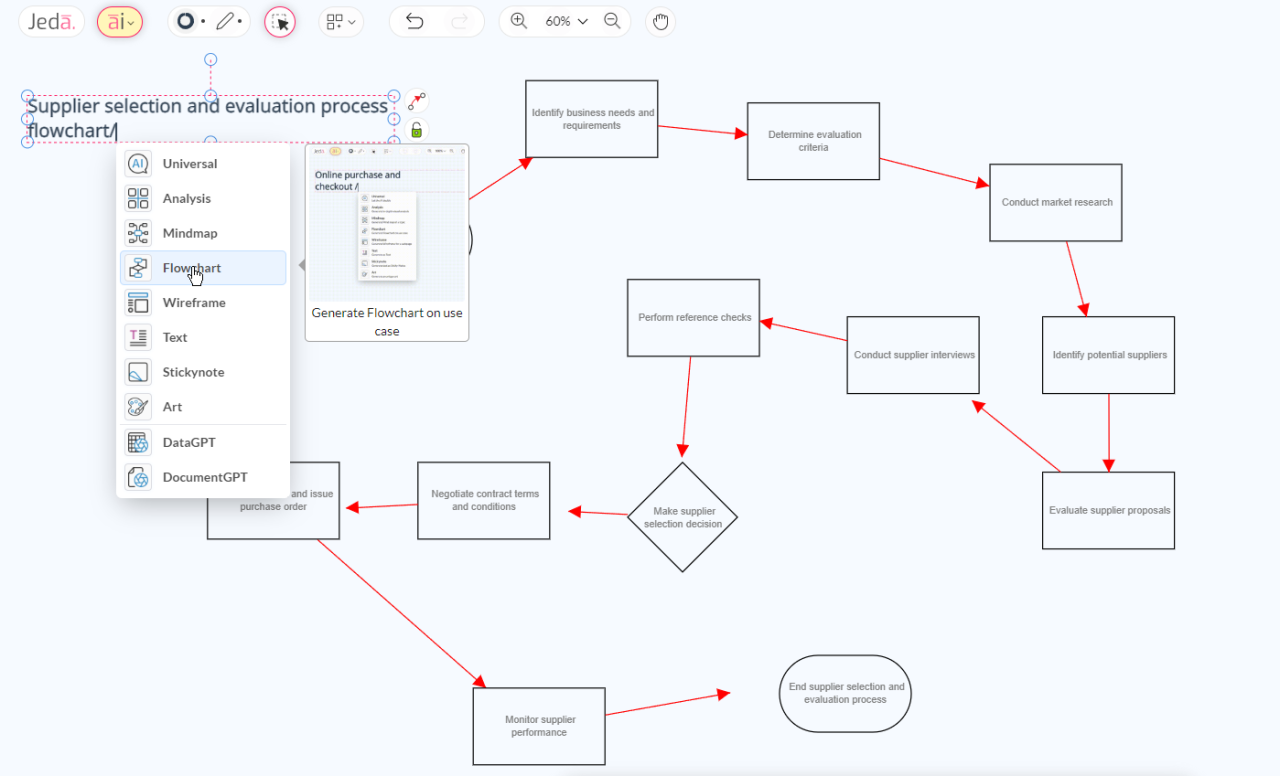The width and height of the screenshot is (1280, 776).
Task: Expand the ai button dropdown chevron
Action: point(132,21)
